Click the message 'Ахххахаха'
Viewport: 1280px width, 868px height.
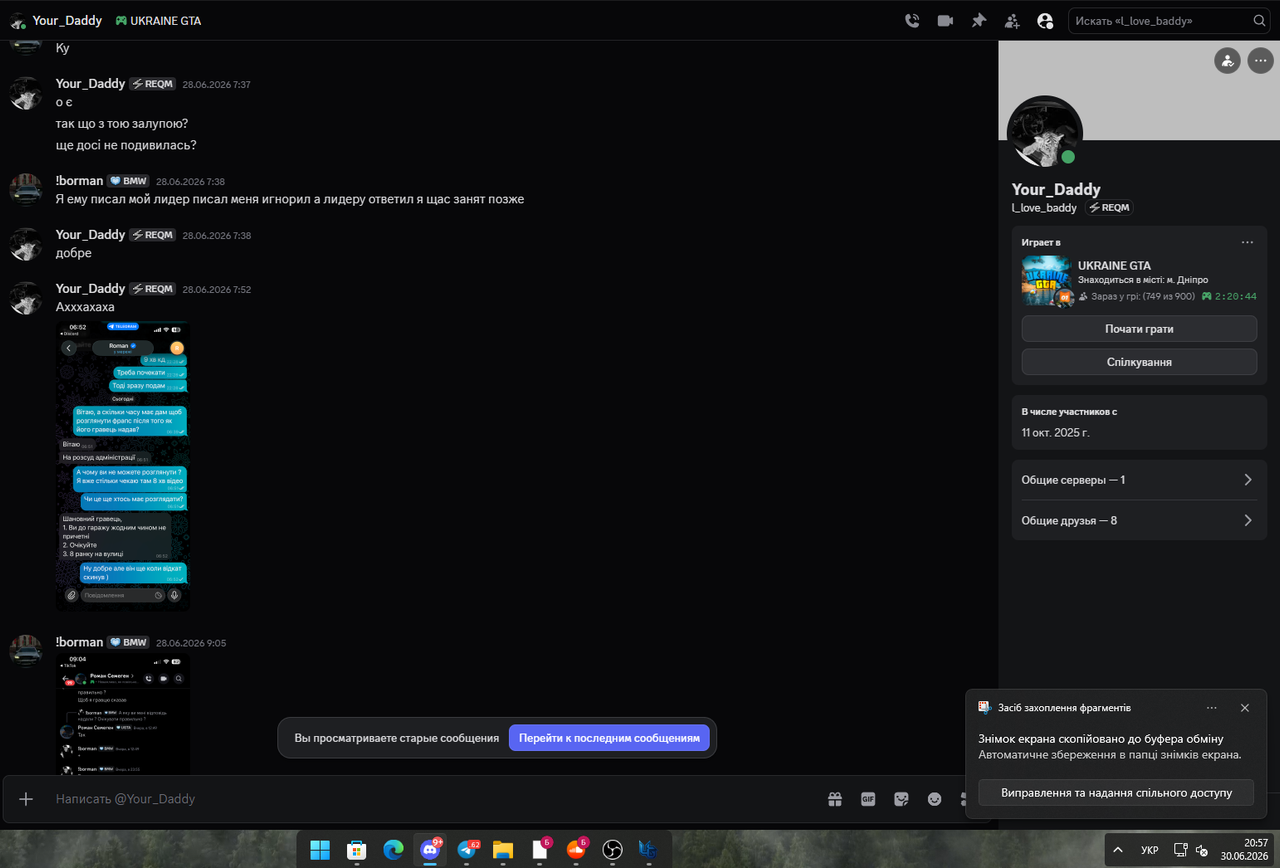click(x=85, y=307)
